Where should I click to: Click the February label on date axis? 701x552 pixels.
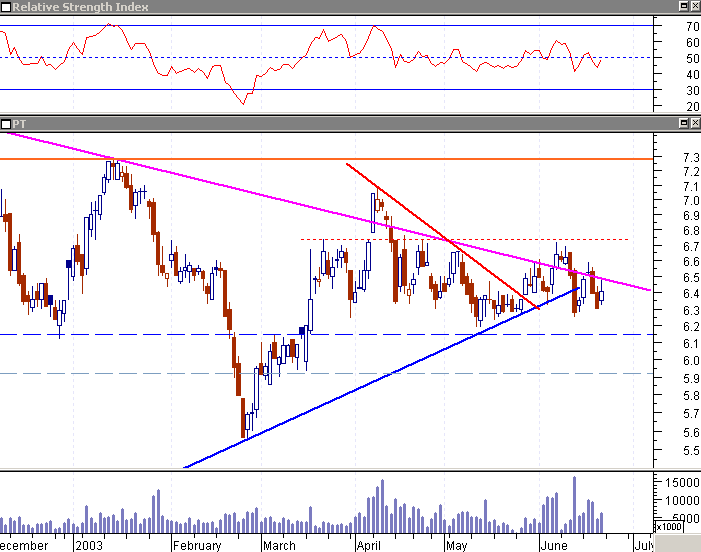[197, 545]
